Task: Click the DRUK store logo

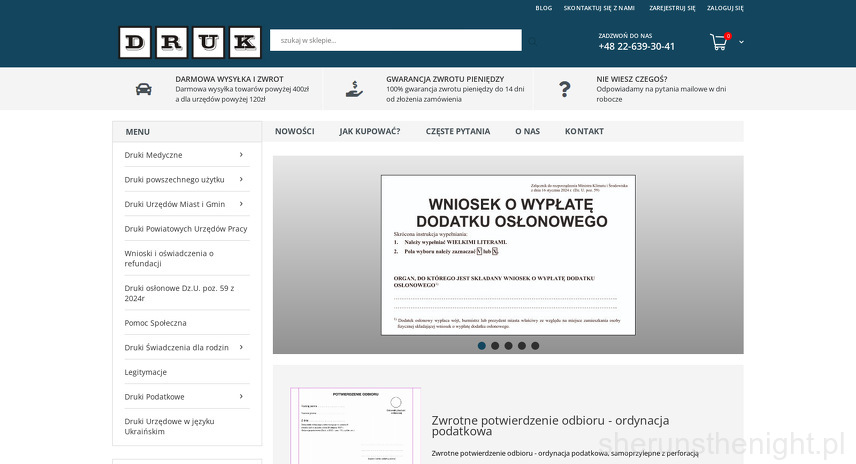Action: click(189, 42)
